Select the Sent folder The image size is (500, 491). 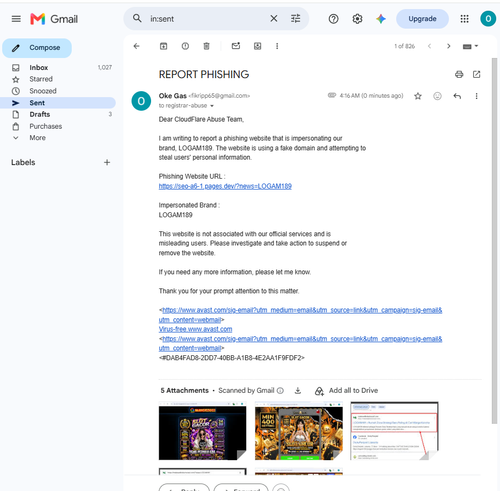[58, 103]
